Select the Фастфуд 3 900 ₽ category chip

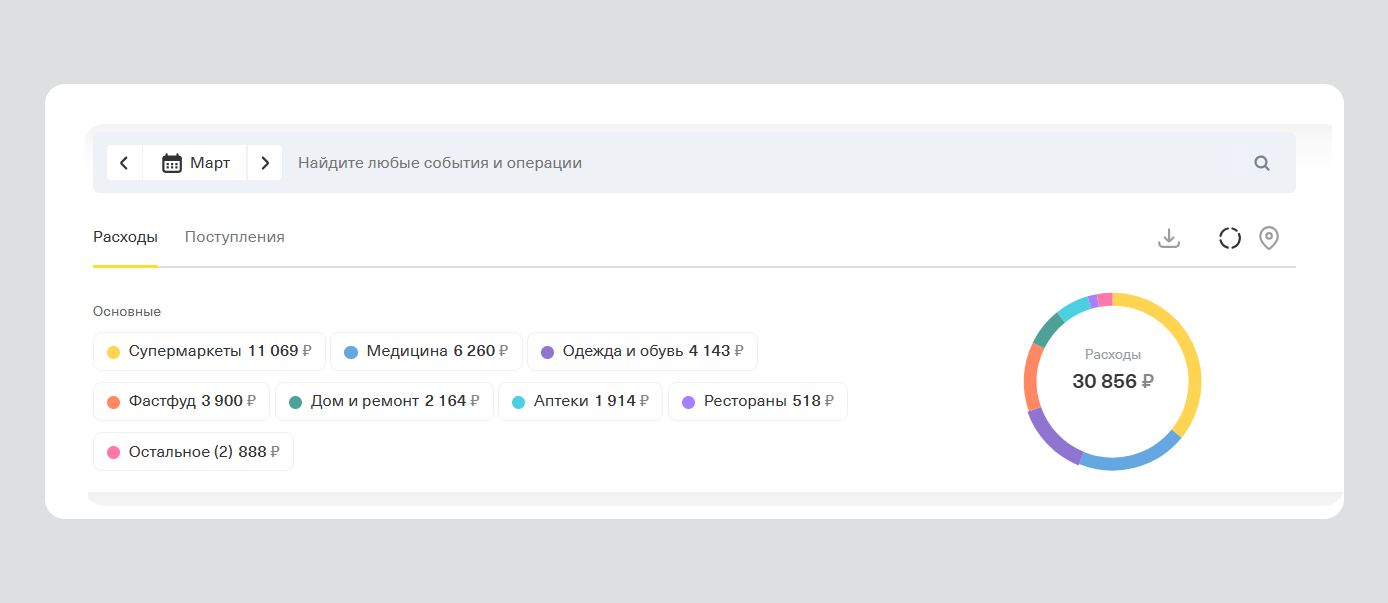click(181, 402)
